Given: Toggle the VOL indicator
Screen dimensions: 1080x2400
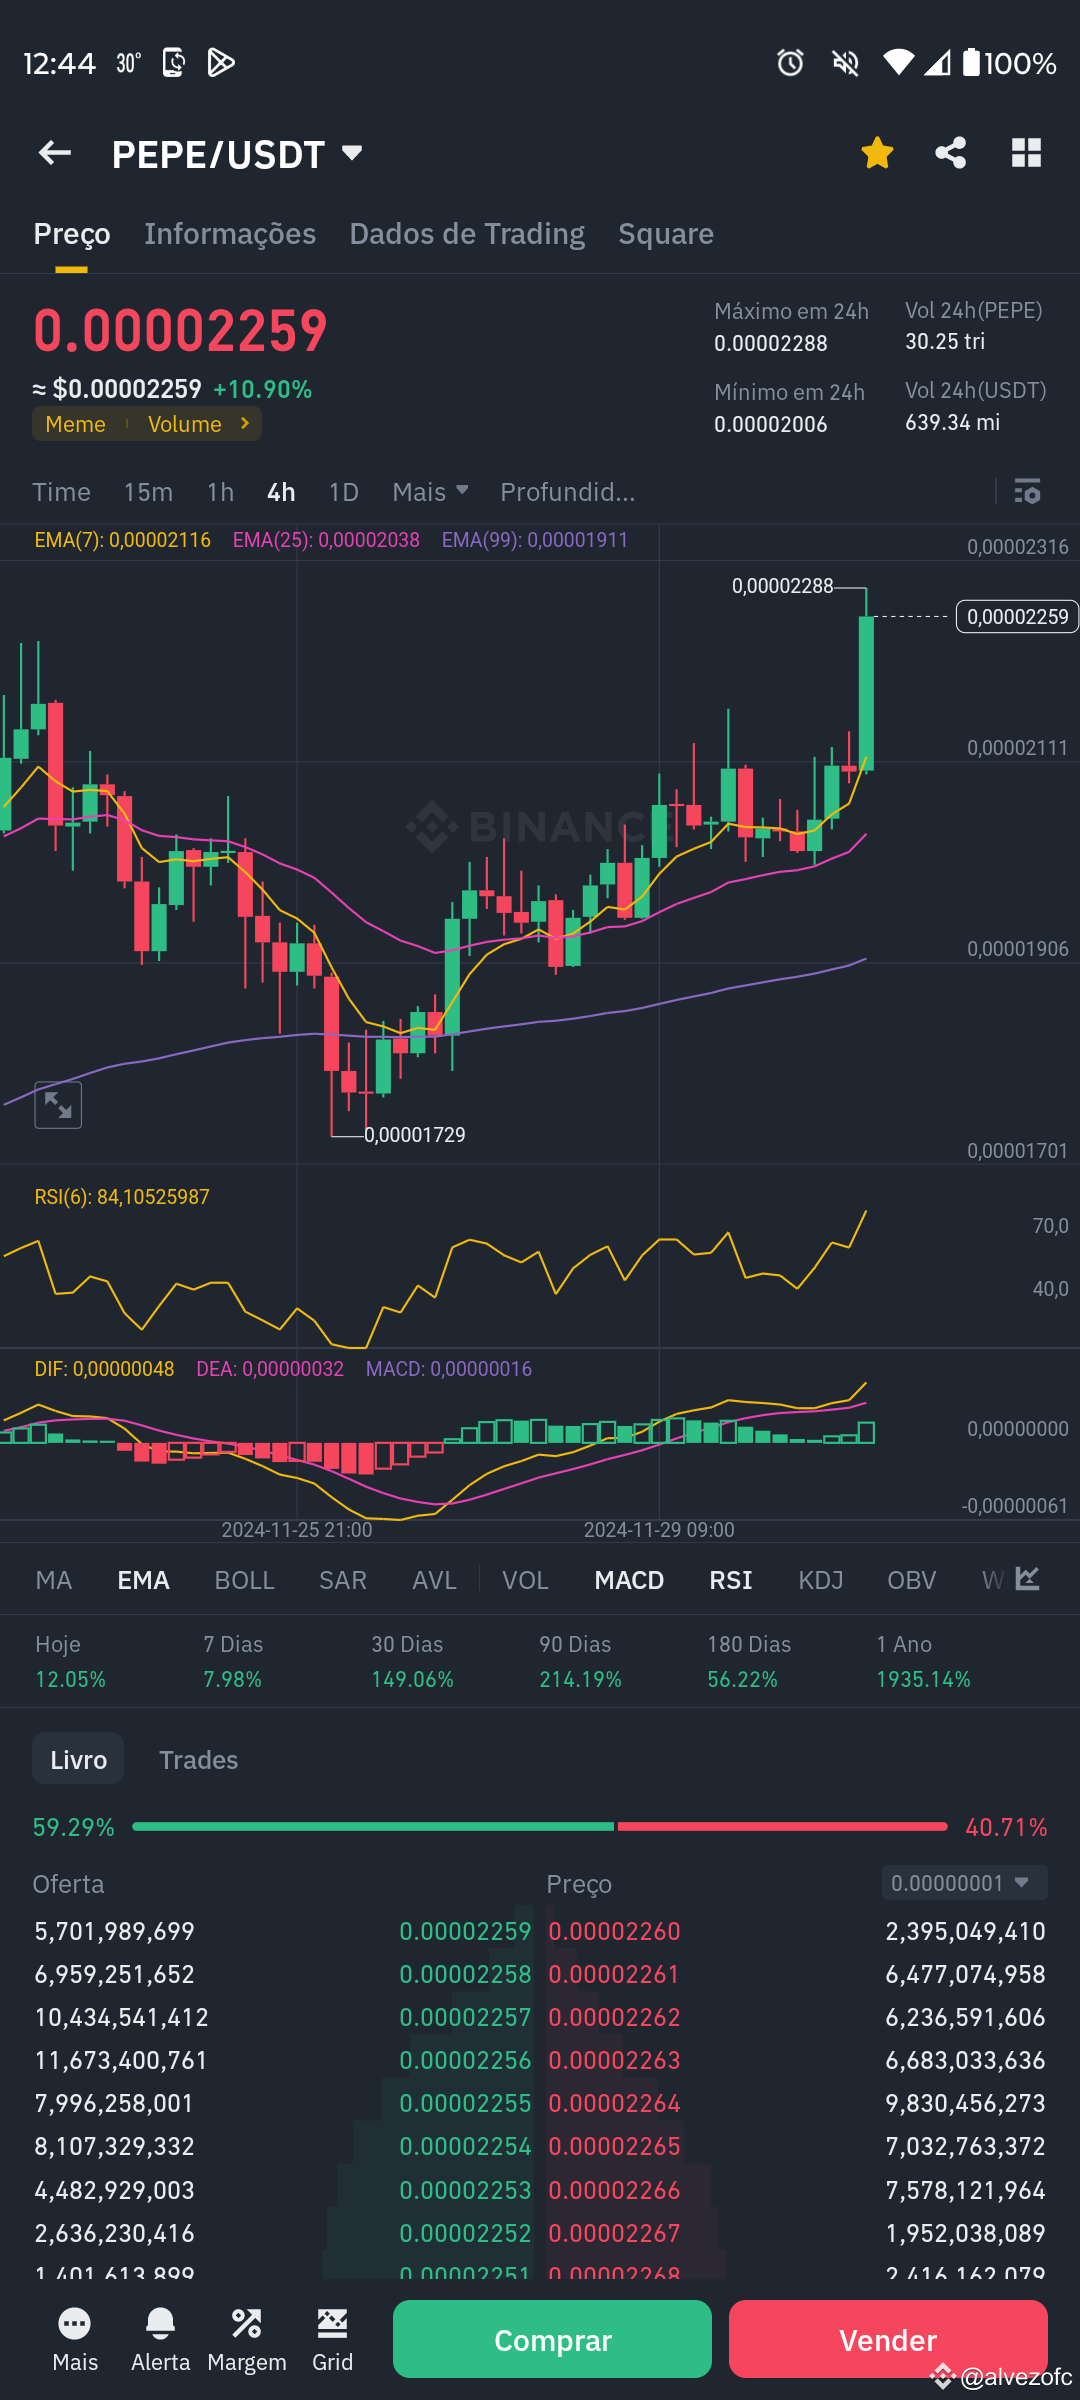Looking at the screenshot, I should 525,1580.
